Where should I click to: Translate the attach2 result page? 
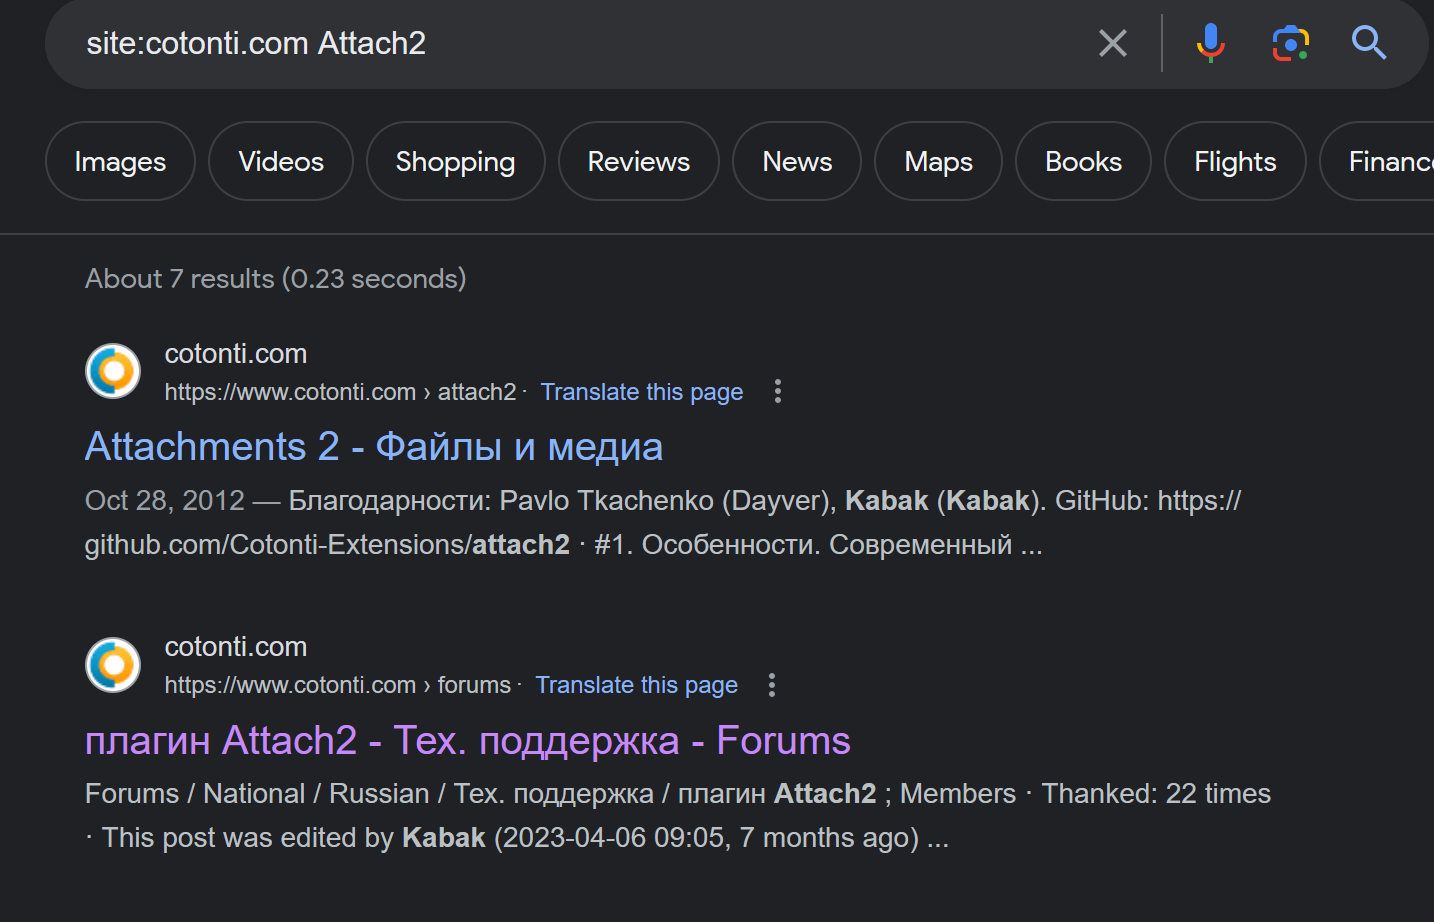click(x=641, y=392)
